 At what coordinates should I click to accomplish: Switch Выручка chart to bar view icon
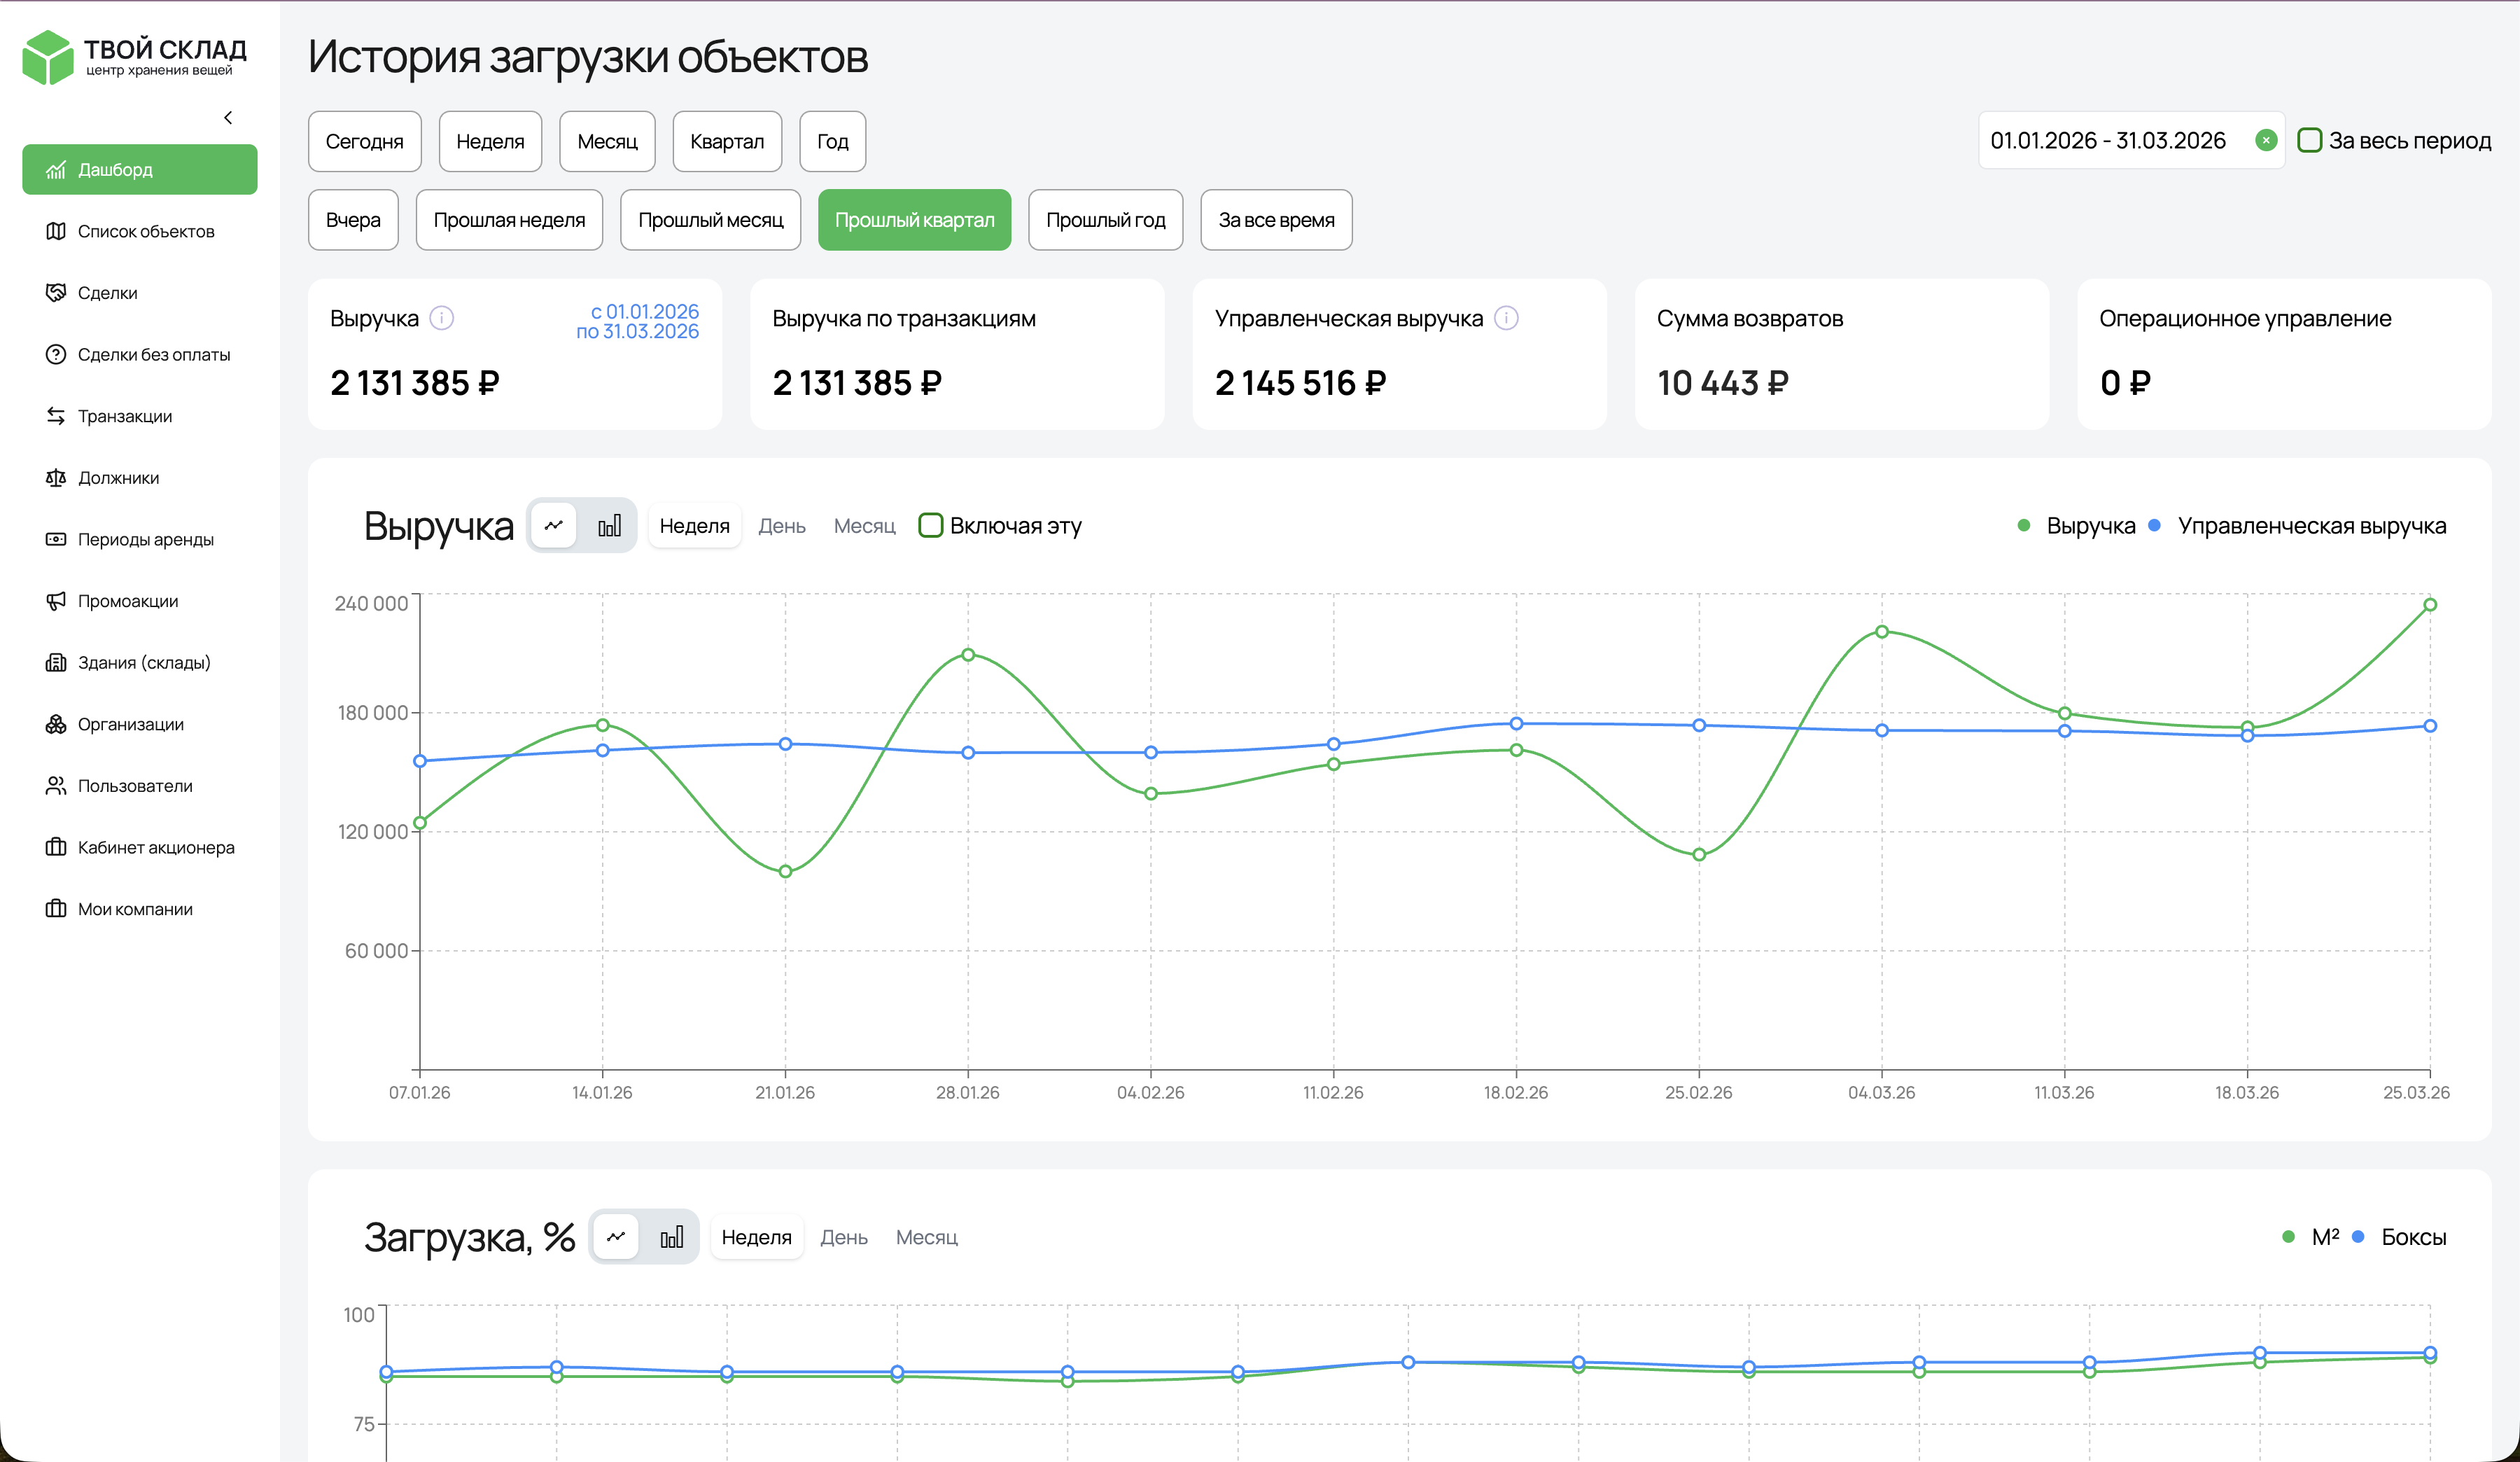[x=609, y=525]
